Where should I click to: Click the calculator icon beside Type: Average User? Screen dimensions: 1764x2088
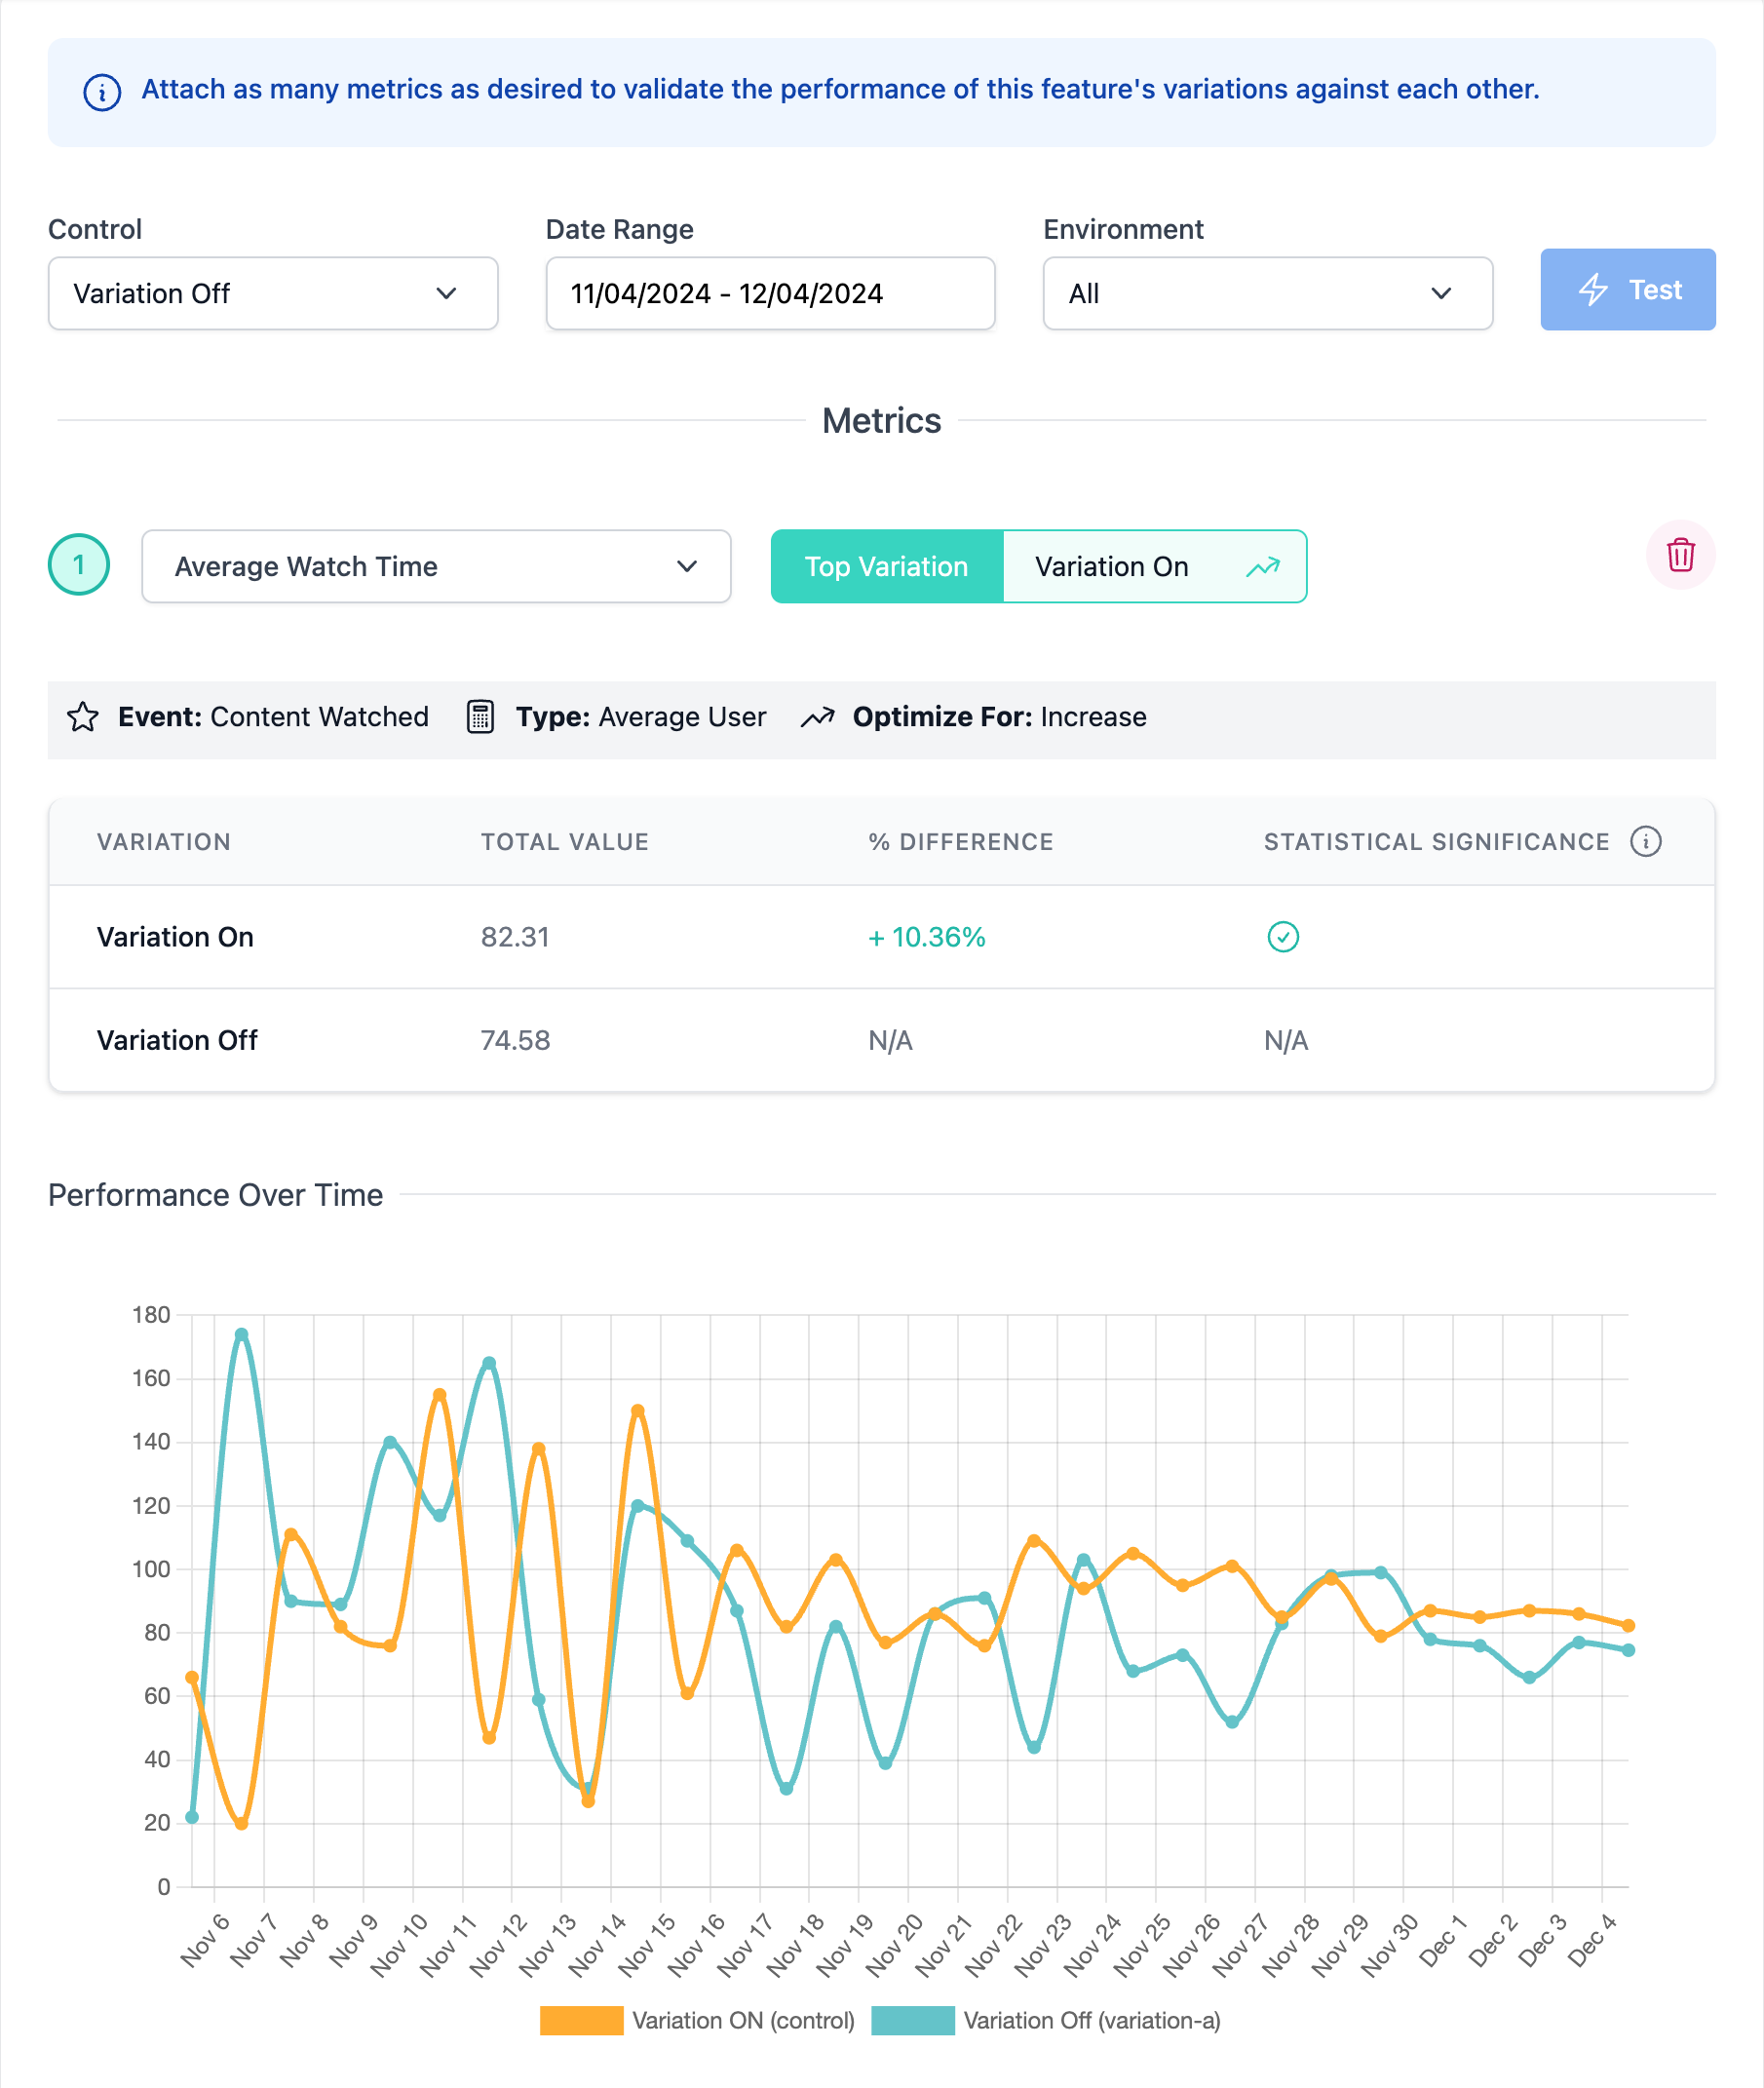[482, 717]
